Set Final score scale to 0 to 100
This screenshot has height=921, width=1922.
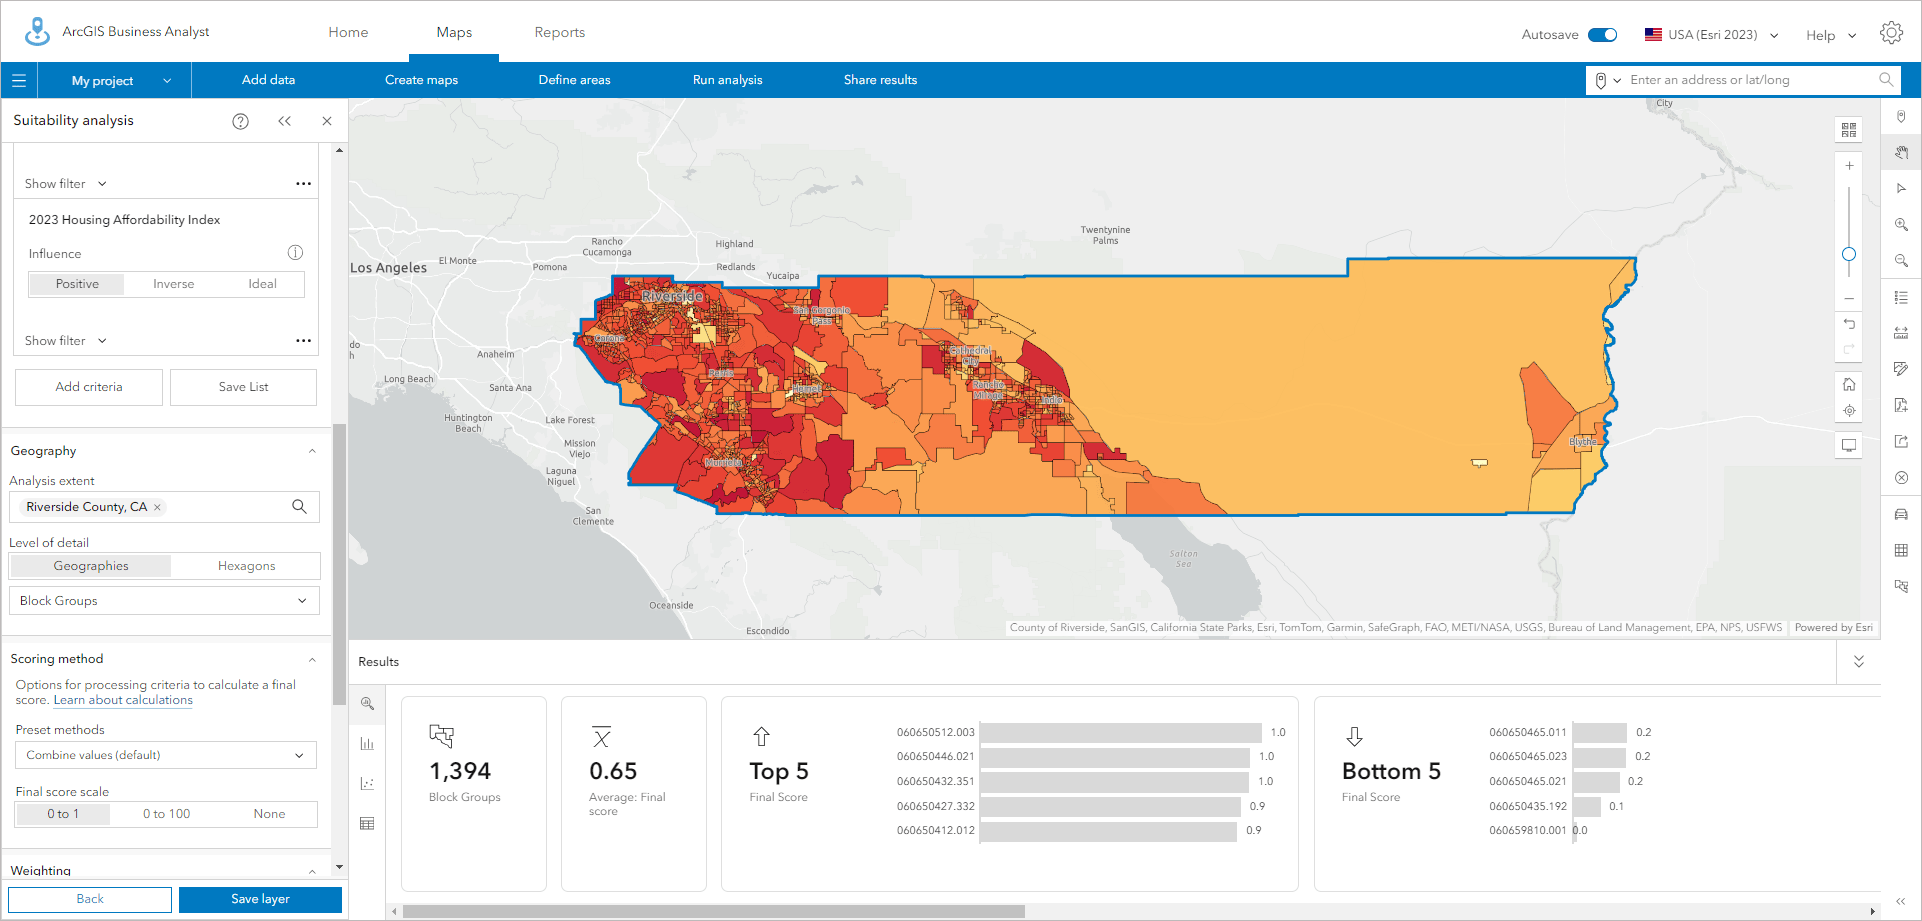164,813
